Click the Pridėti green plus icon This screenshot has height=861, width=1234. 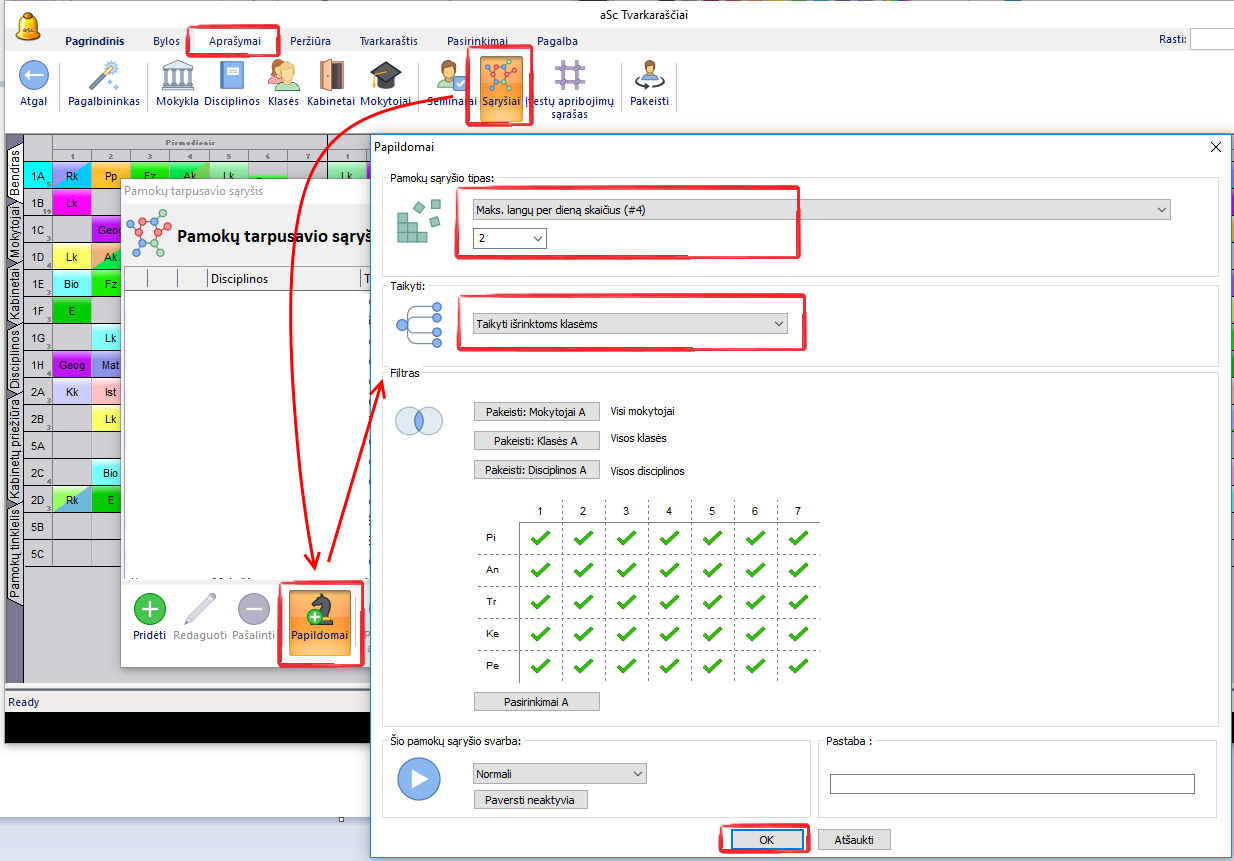[x=149, y=609]
